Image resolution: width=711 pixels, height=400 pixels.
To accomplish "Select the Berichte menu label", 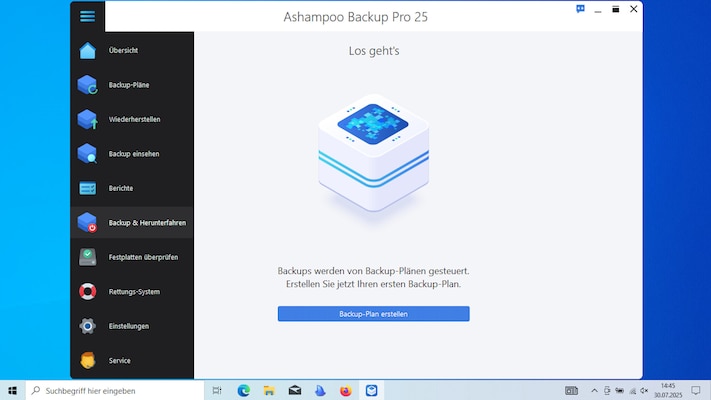I will click(x=121, y=188).
